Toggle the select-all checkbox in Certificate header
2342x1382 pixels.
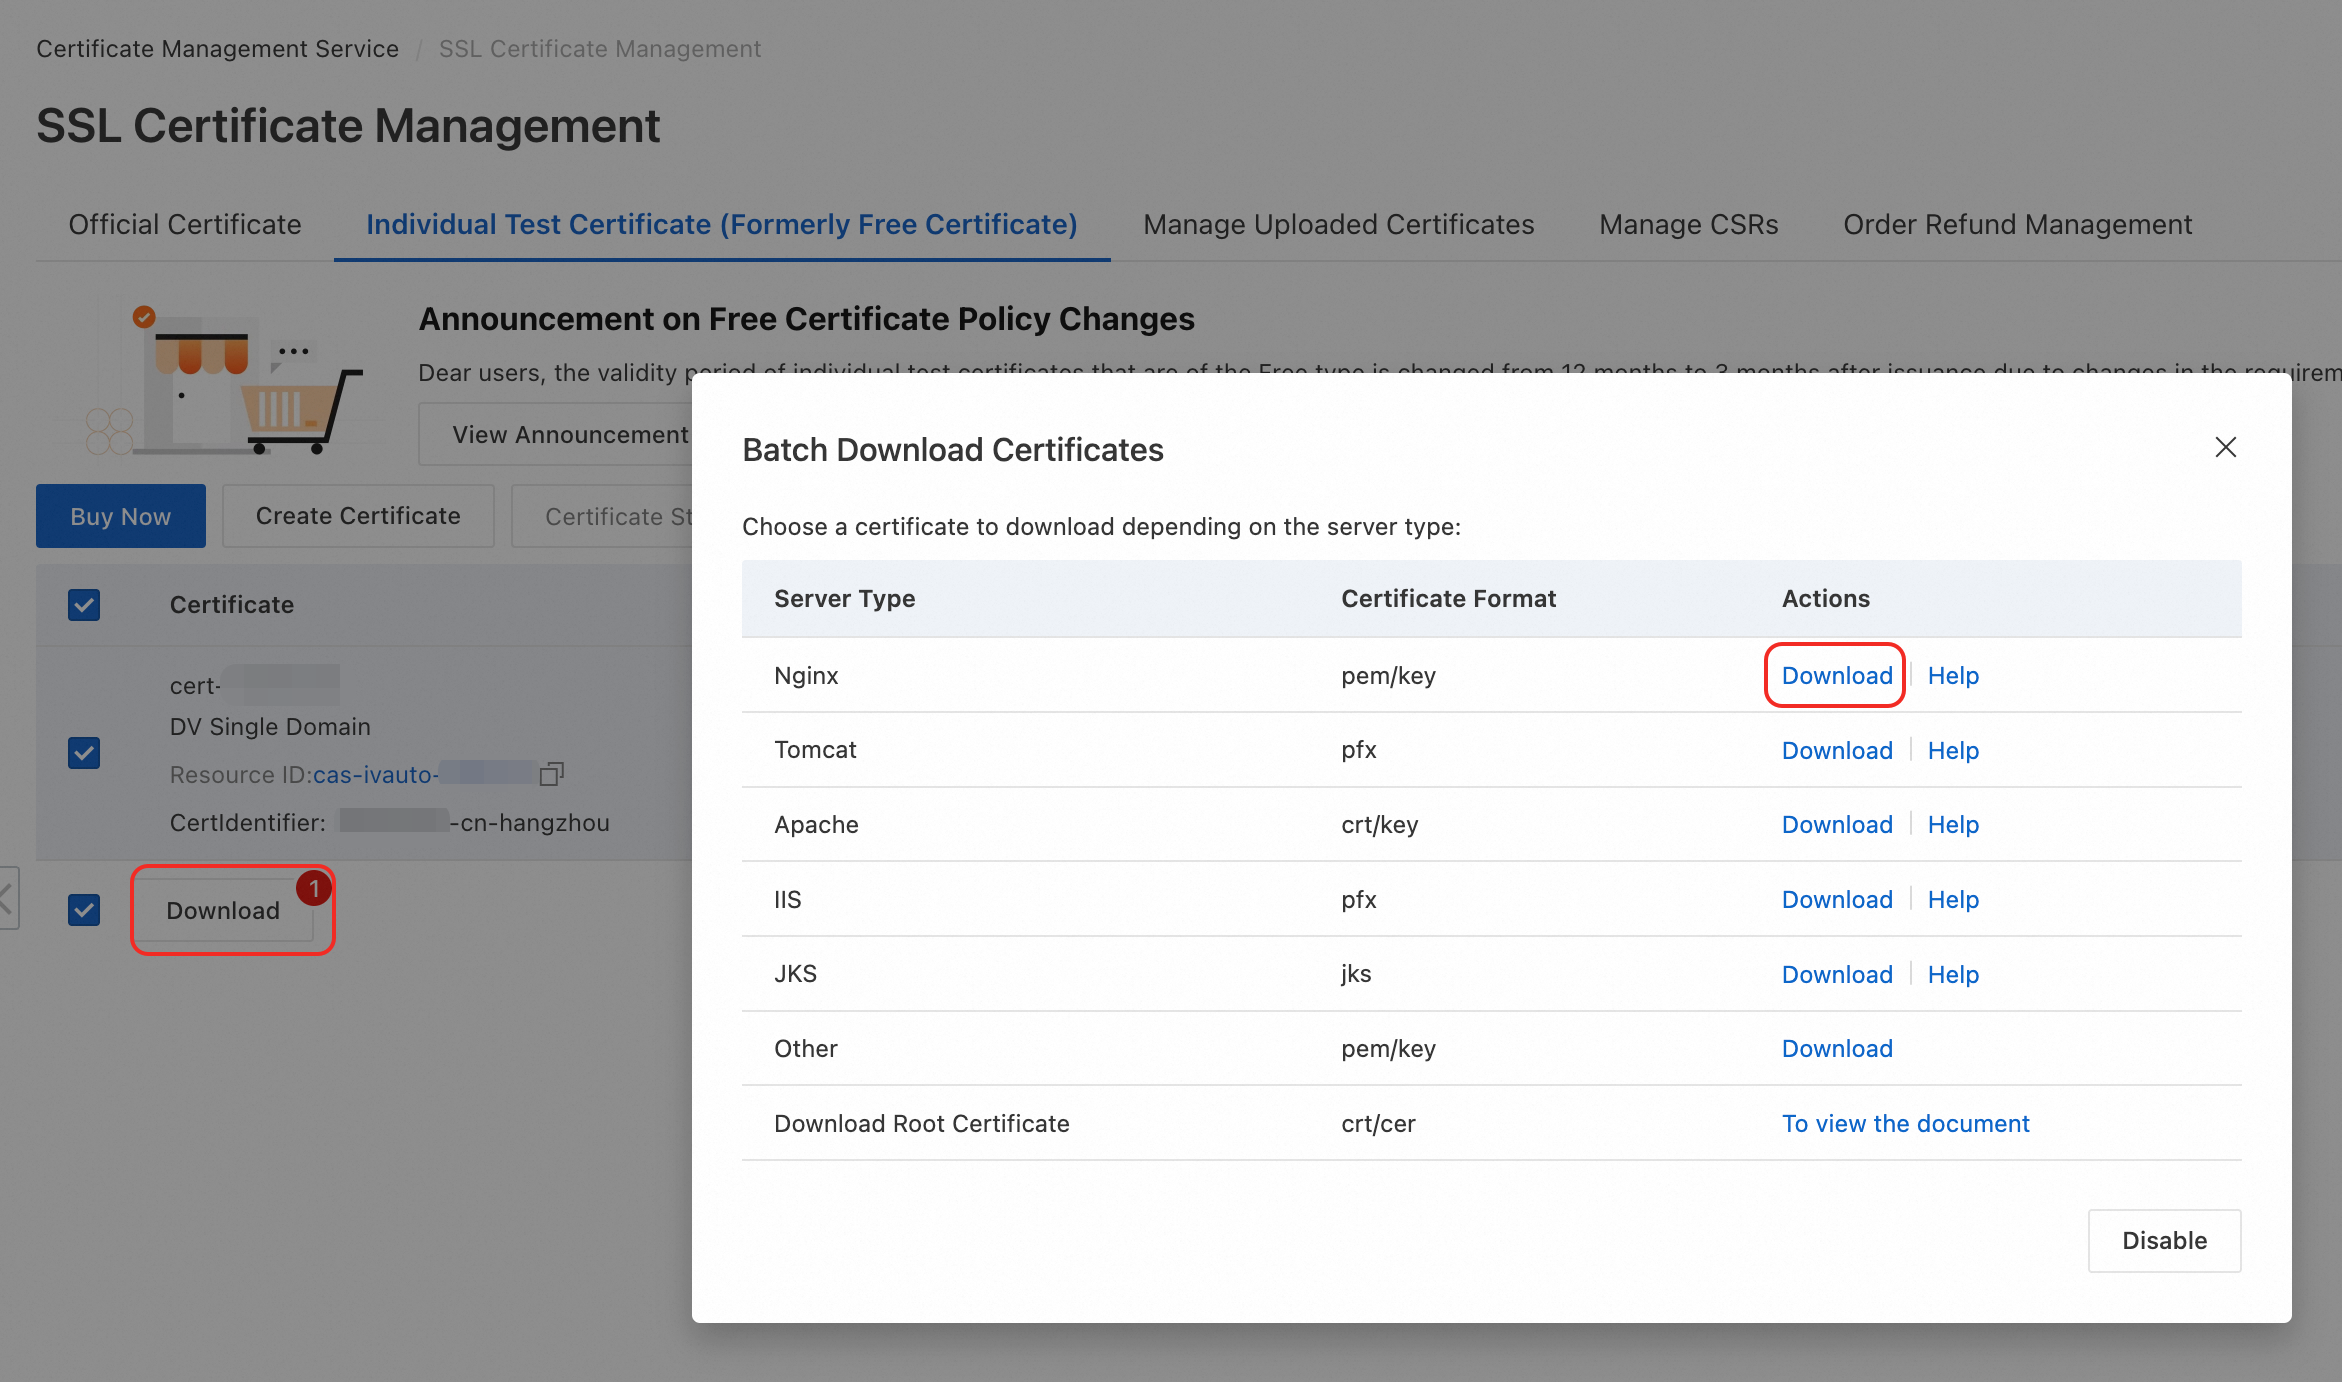click(84, 604)
